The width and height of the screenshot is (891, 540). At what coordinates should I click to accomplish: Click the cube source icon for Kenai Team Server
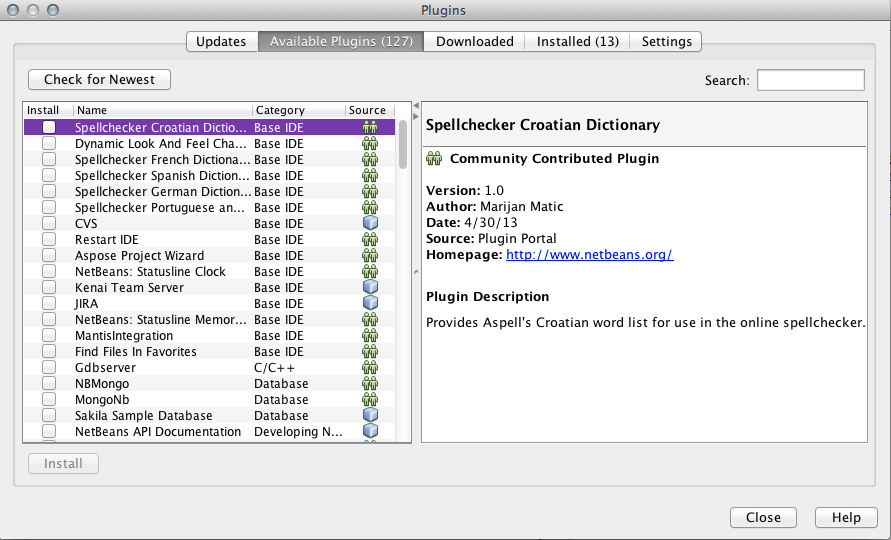point(370,288)
